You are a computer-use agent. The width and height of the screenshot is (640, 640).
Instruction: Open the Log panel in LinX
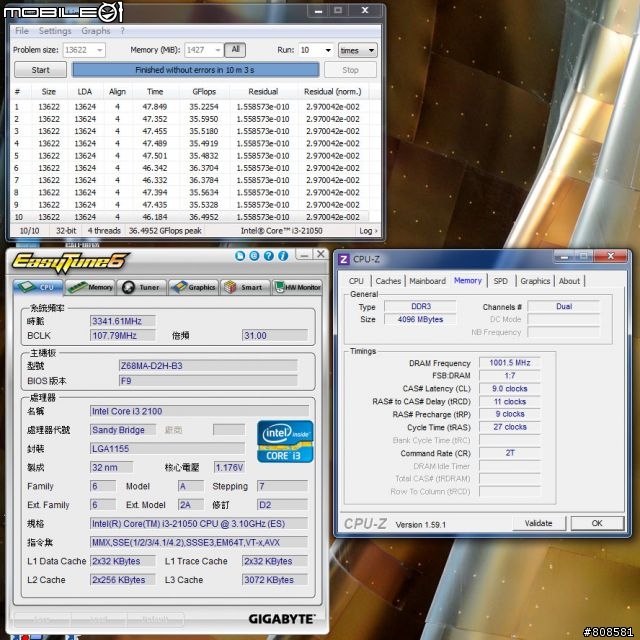(368, 231)
